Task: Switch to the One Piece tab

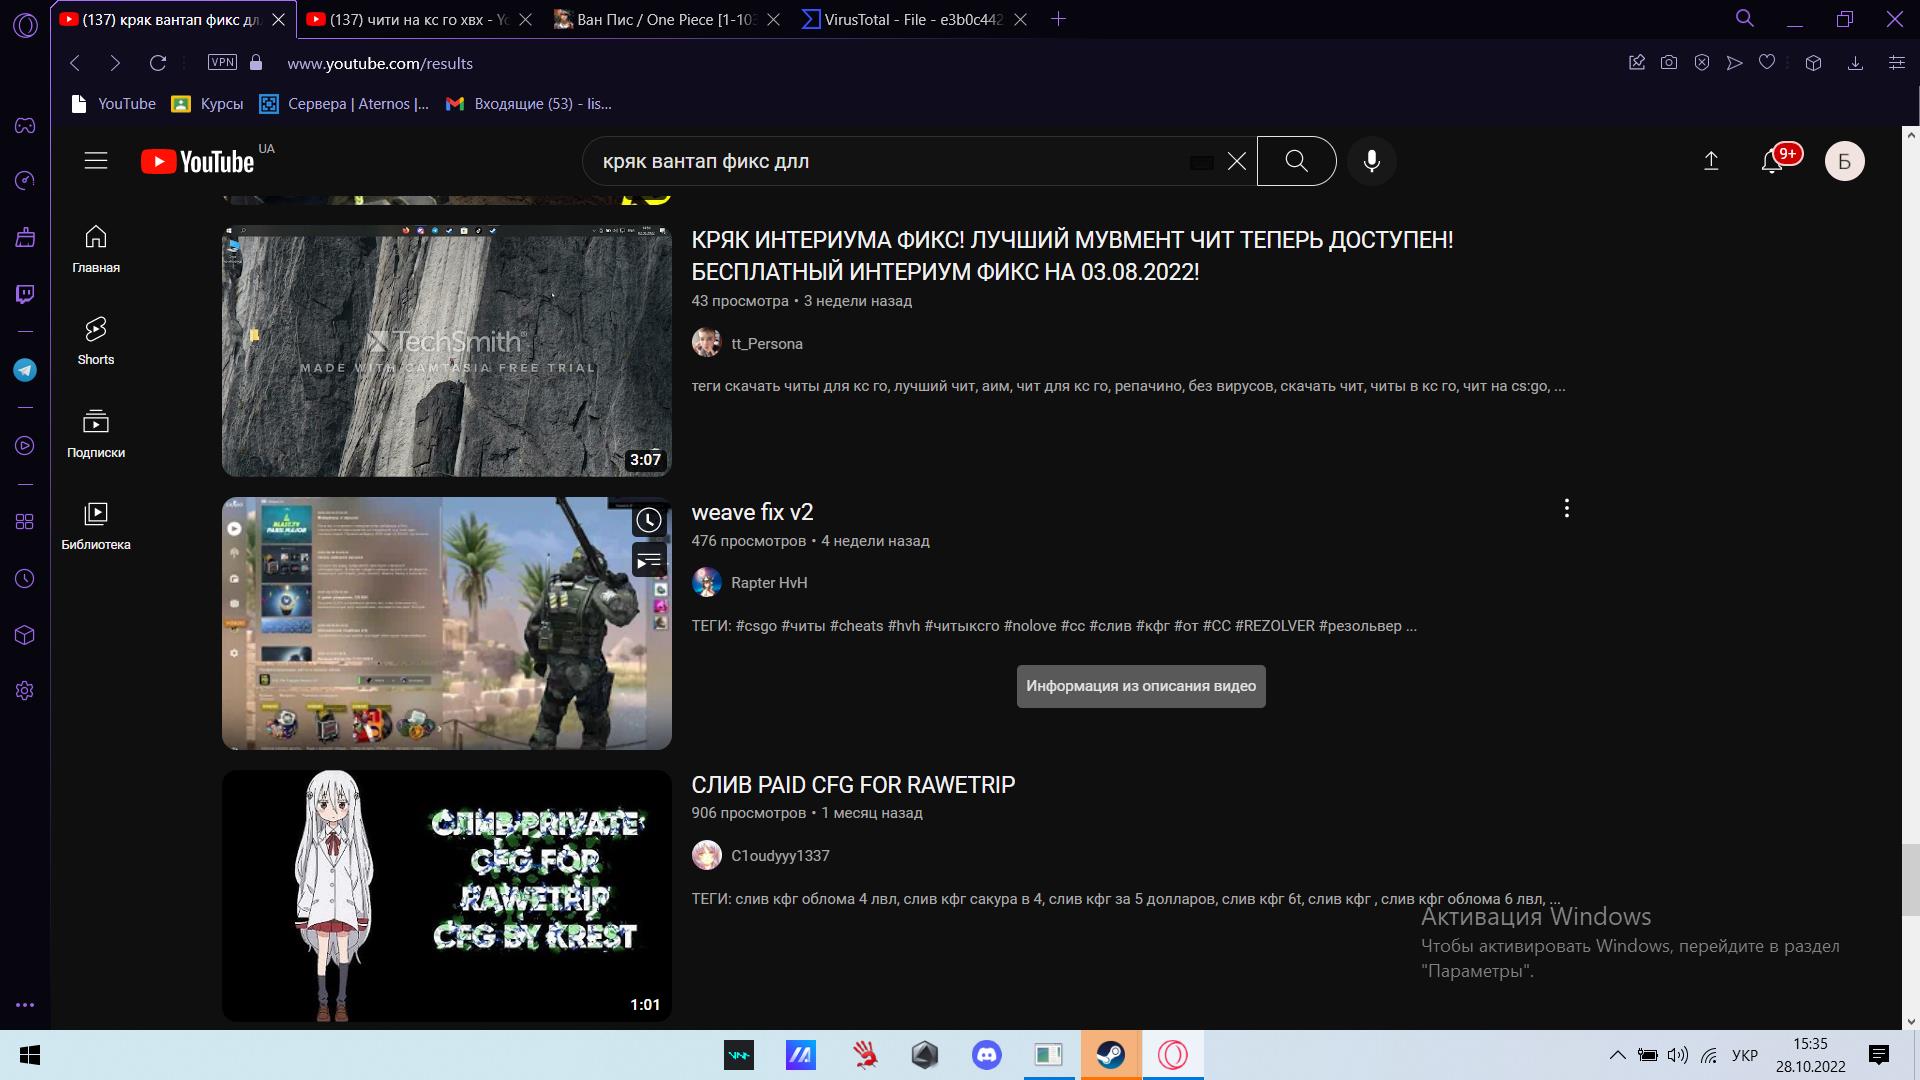Action: pyautogui.click(x=665, y=19)
